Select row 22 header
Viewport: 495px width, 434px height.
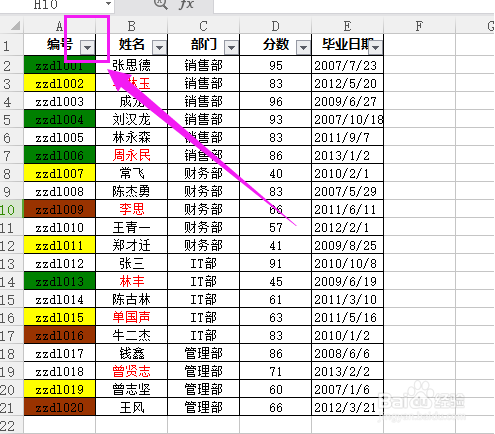[x=11, y=426]
